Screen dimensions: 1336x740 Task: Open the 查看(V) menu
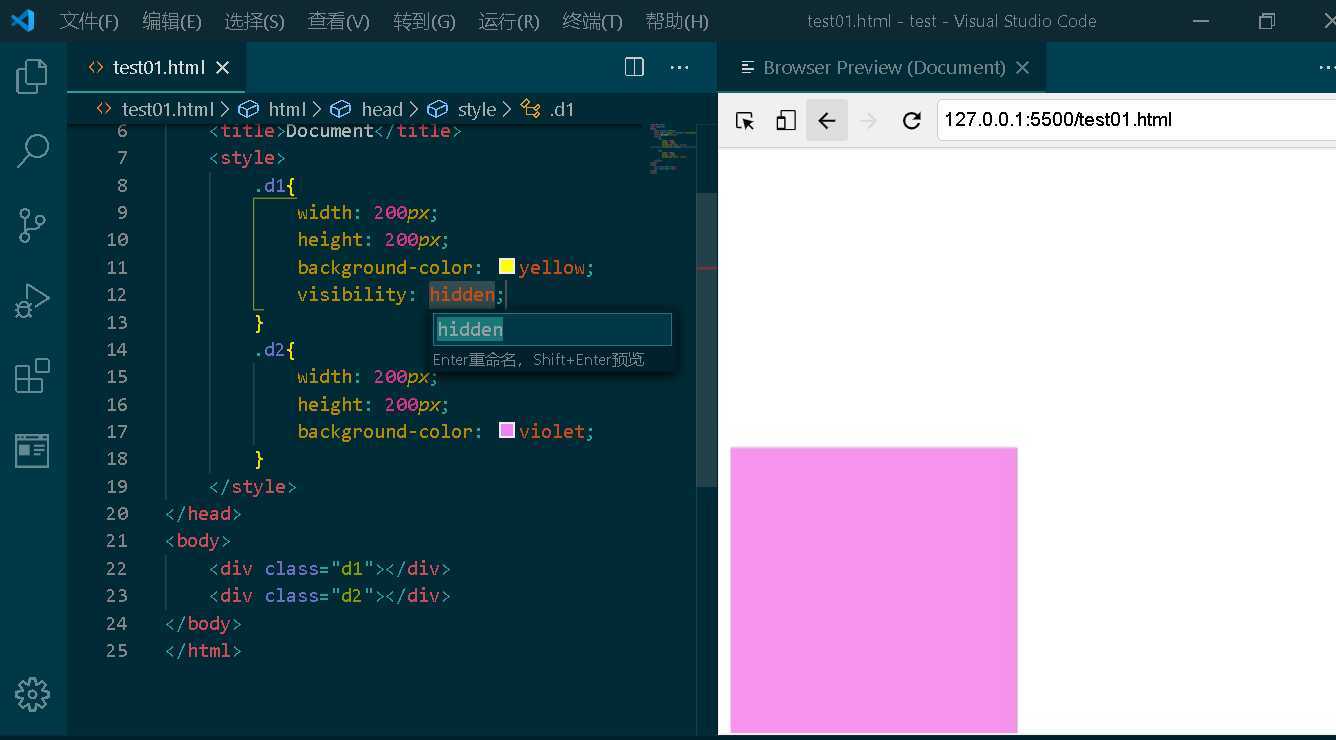coord(339,21)
